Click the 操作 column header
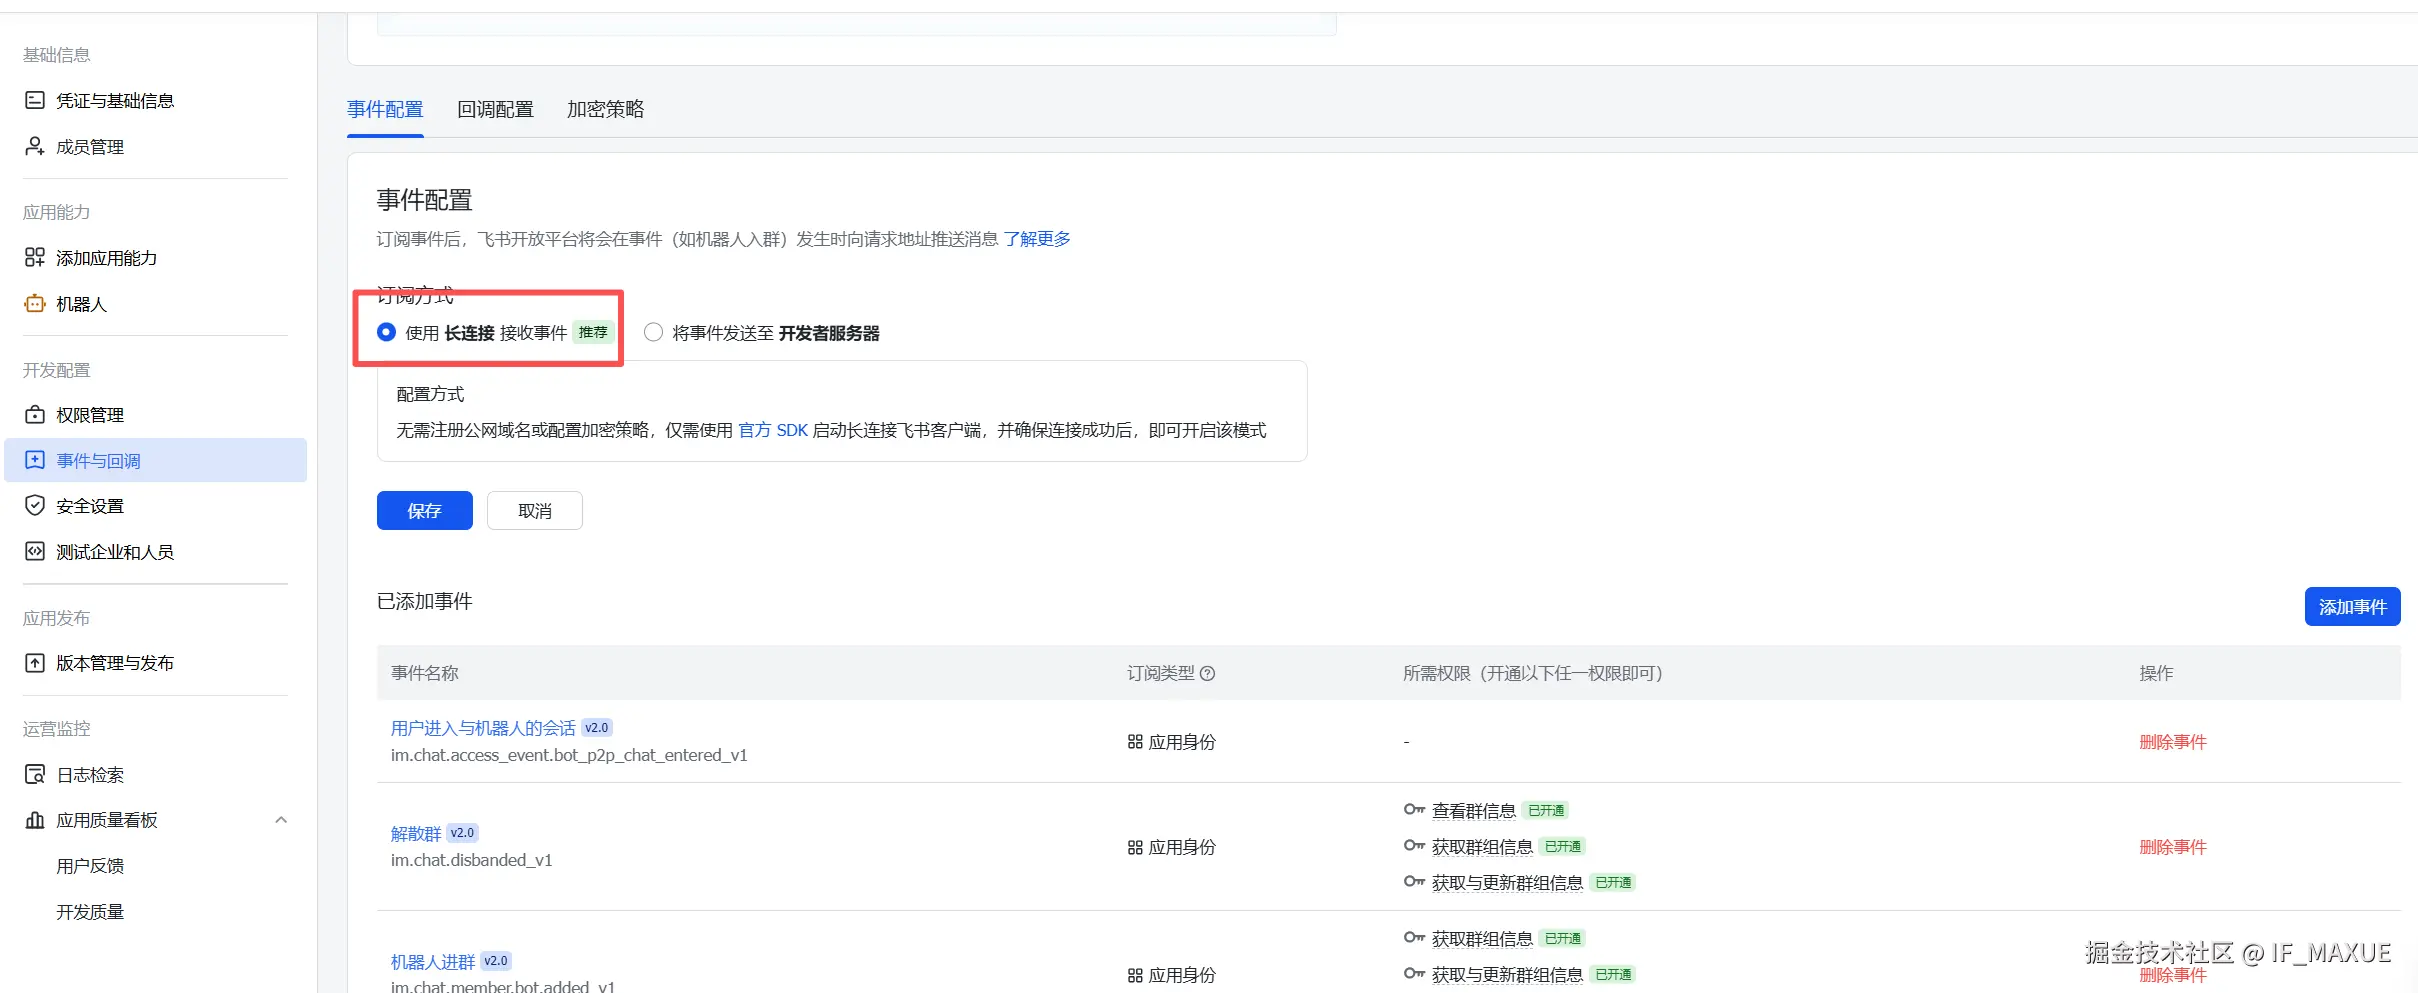The width and height of the screenshot is (2418, 993). click(2156, 673)
